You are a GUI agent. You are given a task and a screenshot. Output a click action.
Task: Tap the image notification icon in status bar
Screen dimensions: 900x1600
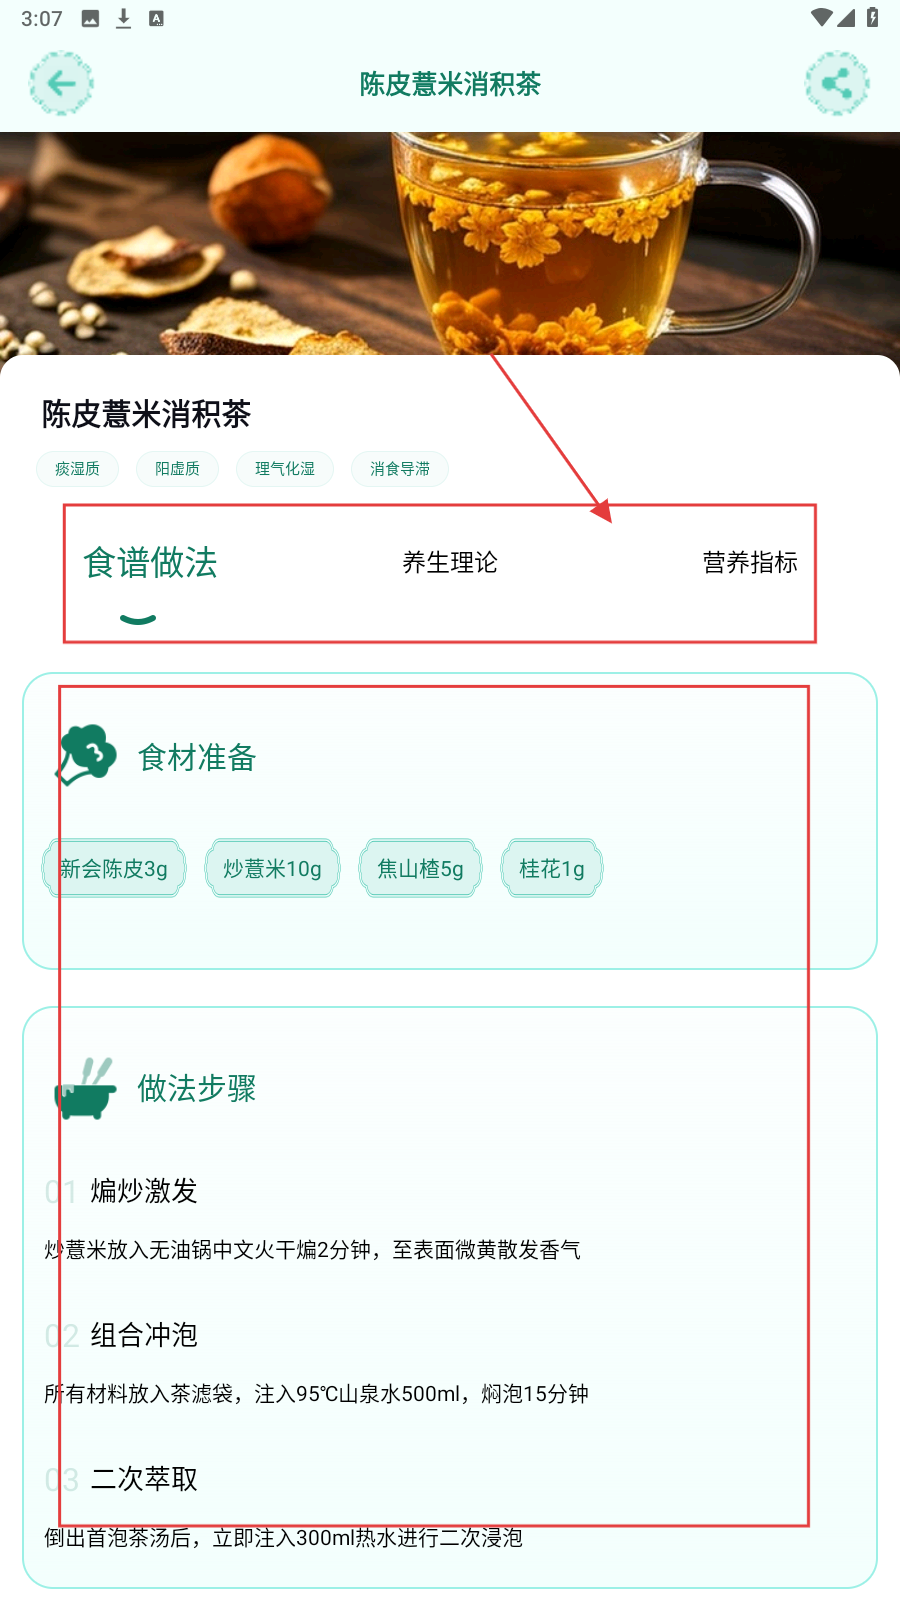pyautogui.click(x=90, y=18)
